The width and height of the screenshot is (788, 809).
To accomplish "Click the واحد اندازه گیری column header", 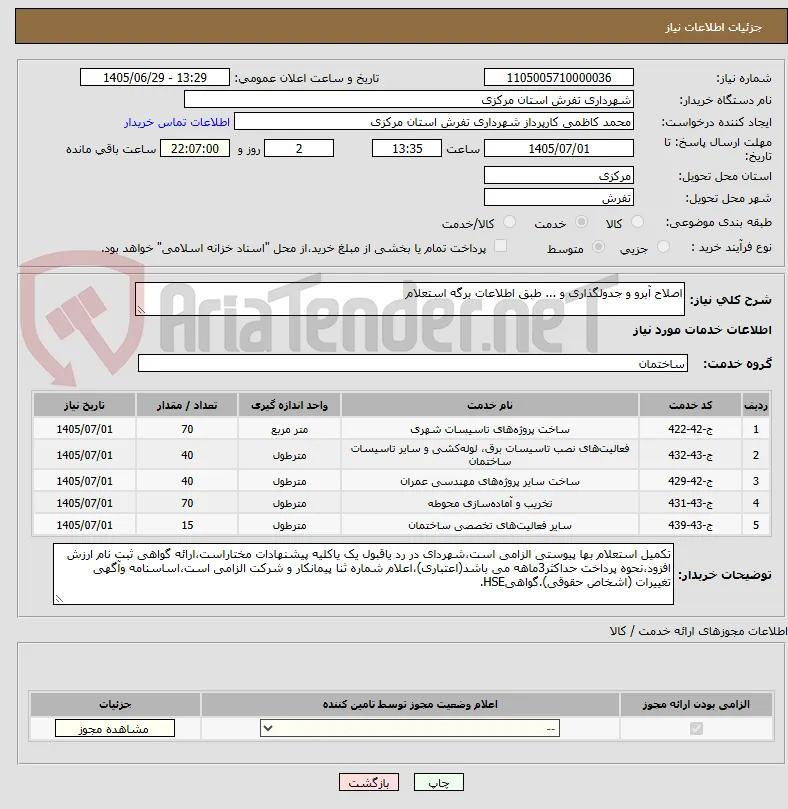I will (289, 405).
